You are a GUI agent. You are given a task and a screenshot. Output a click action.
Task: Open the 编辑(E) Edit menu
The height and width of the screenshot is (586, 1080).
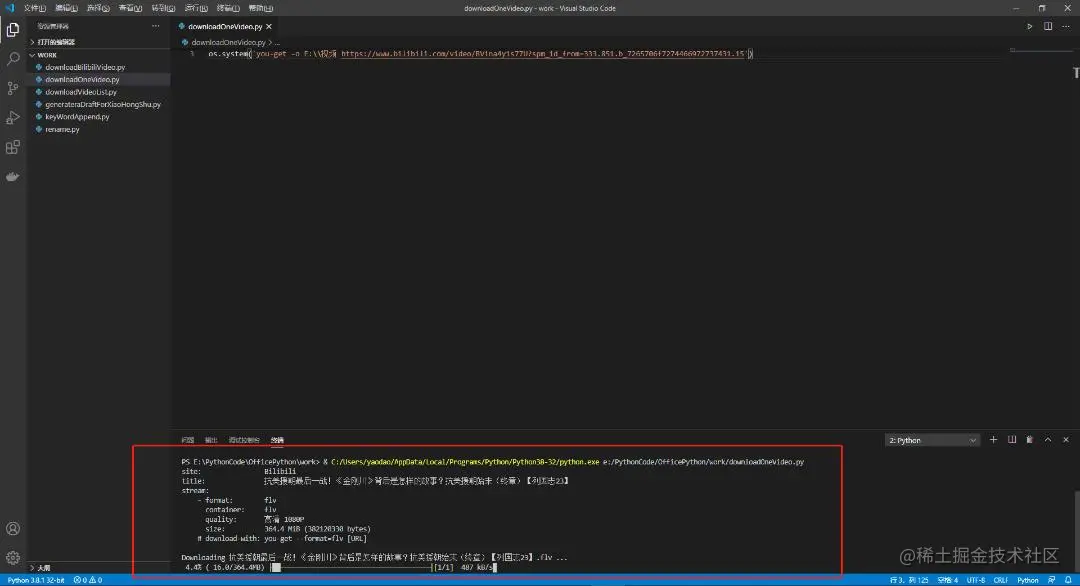pos(66,8)
